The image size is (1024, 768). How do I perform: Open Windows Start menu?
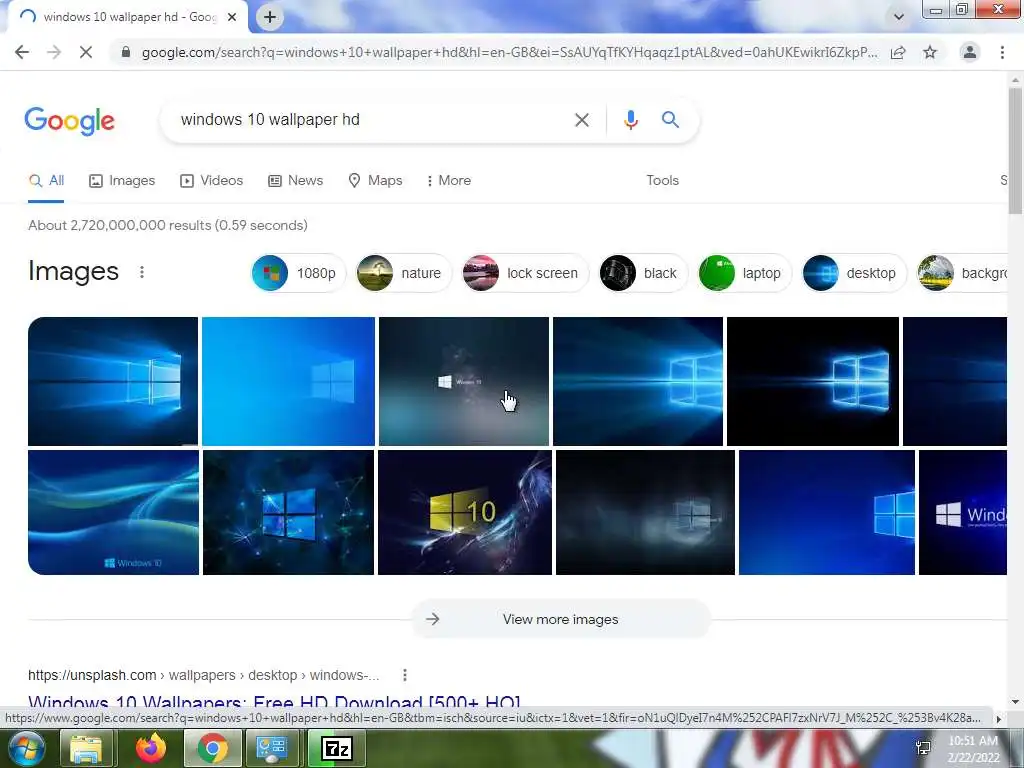pos(26,748)
